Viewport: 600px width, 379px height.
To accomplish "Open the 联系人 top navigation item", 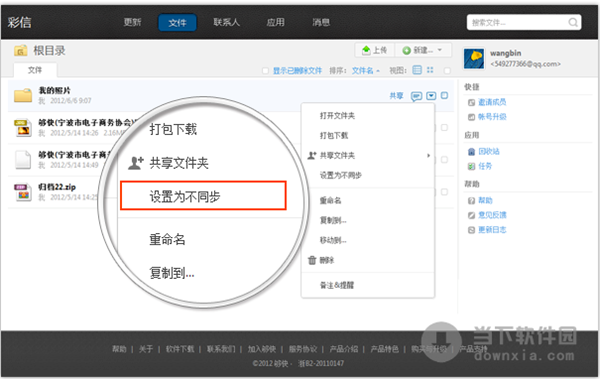I will click(x=227, y=22).
